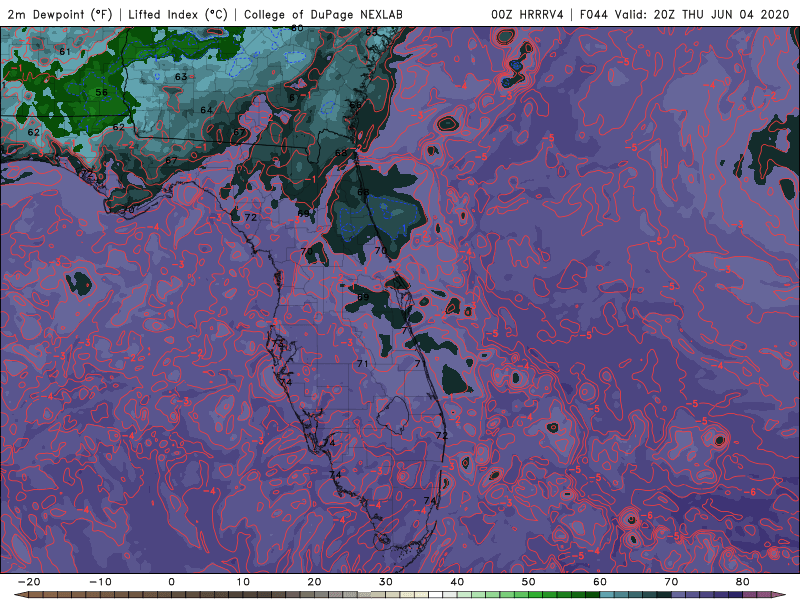Click the '61' dewpoint value on map
The image size is (800, 600).
pos(65,52)
